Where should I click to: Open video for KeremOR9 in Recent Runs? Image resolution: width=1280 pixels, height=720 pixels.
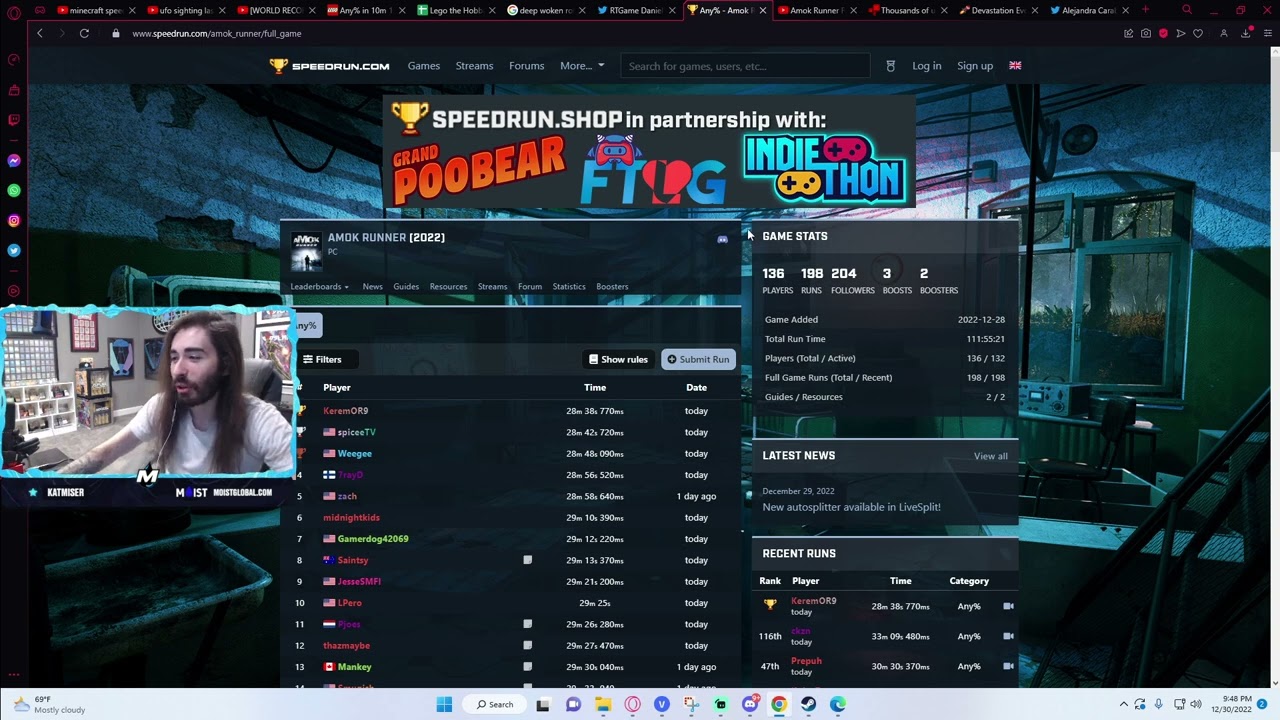(1008, 606)
